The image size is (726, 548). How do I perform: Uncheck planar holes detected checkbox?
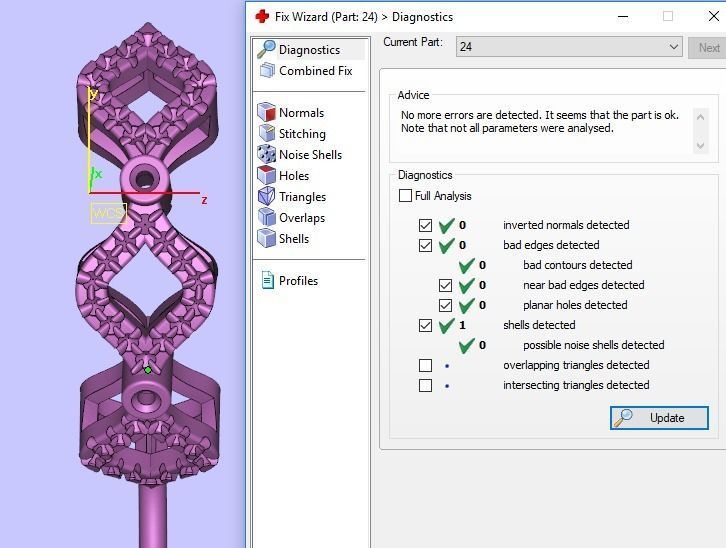[445, 305]
